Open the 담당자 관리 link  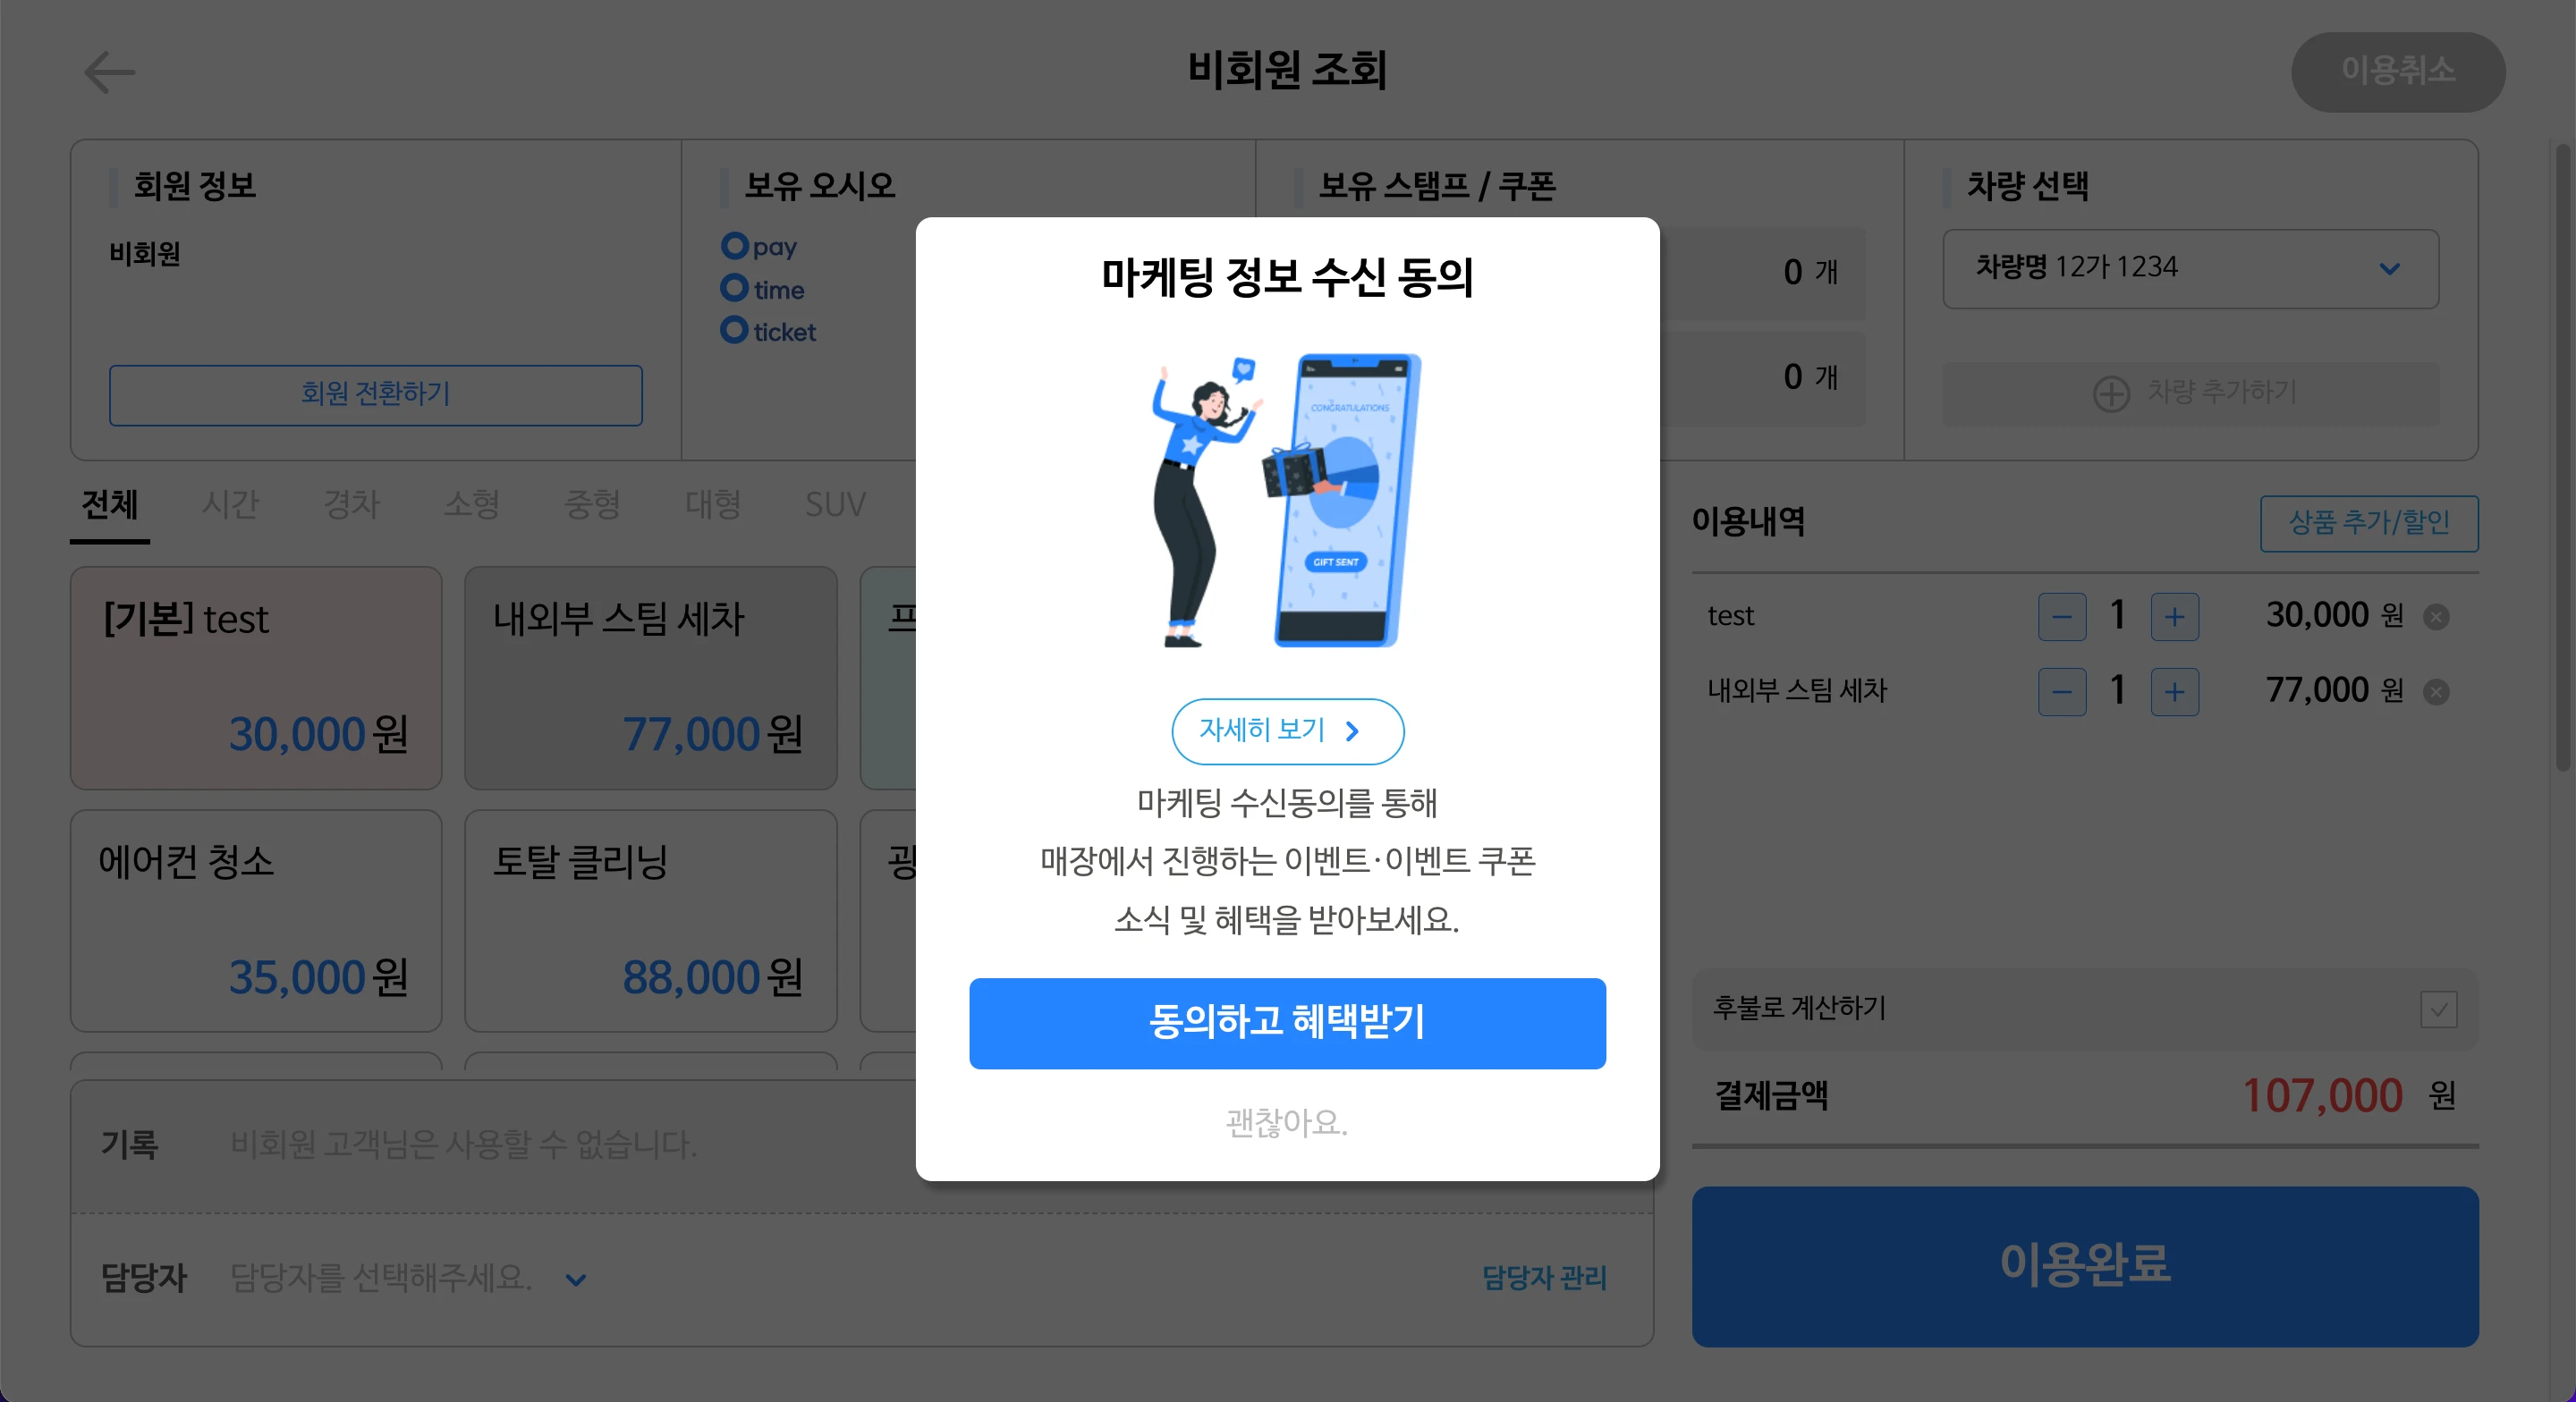1544,1278
